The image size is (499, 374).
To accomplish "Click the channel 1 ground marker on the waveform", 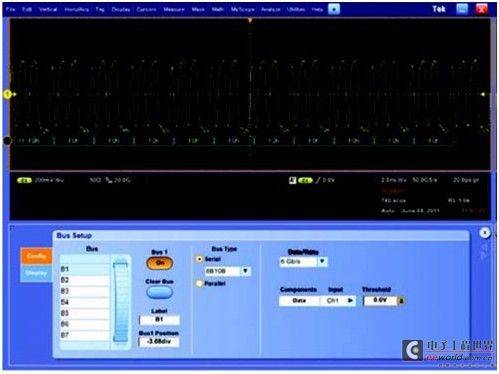I will 7,95.
